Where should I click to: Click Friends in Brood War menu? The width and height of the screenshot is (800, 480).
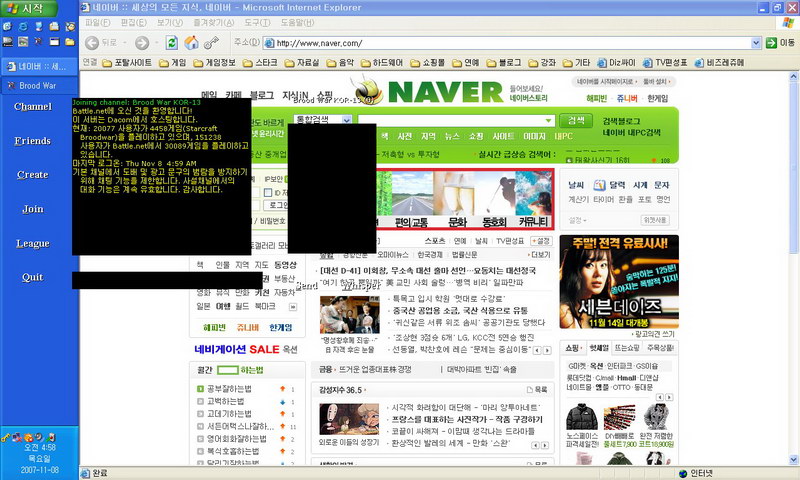(33, 141)
